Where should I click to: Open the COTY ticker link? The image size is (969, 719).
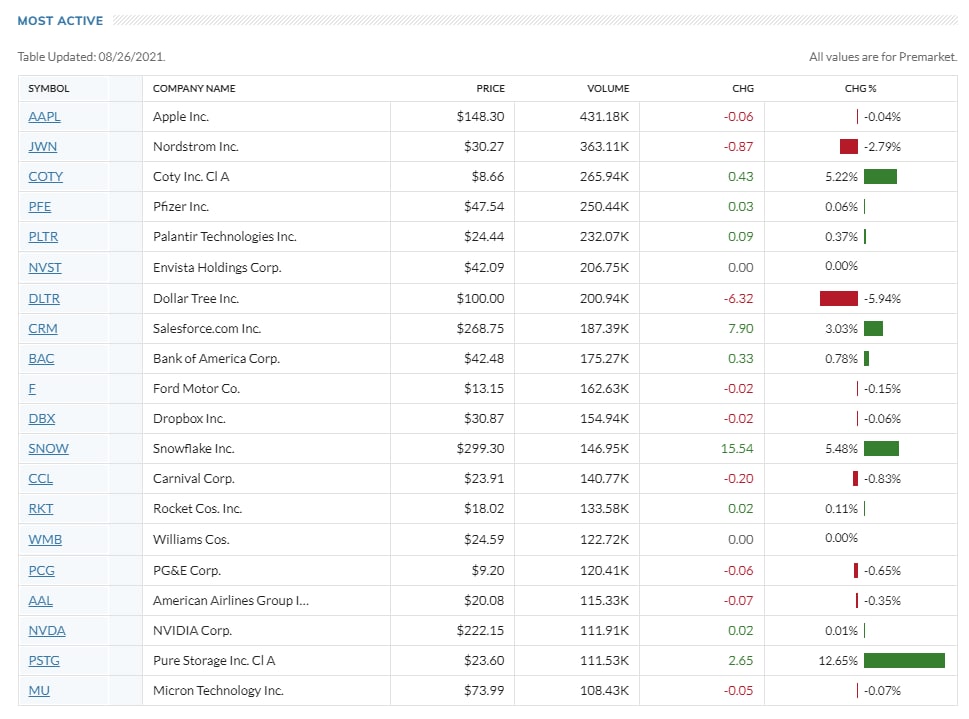coord(46,176)
